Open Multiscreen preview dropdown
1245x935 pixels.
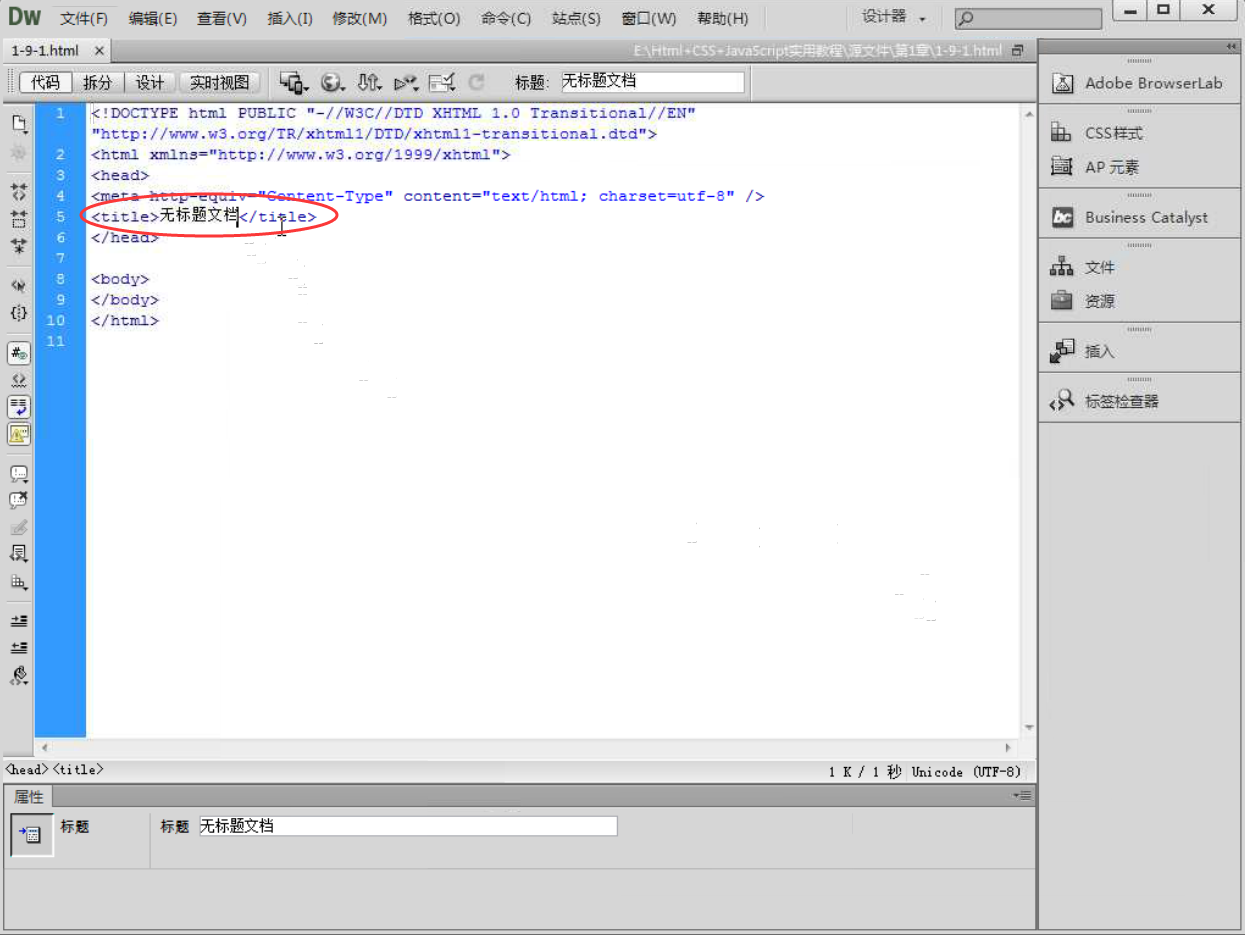(x=294, y=83)
